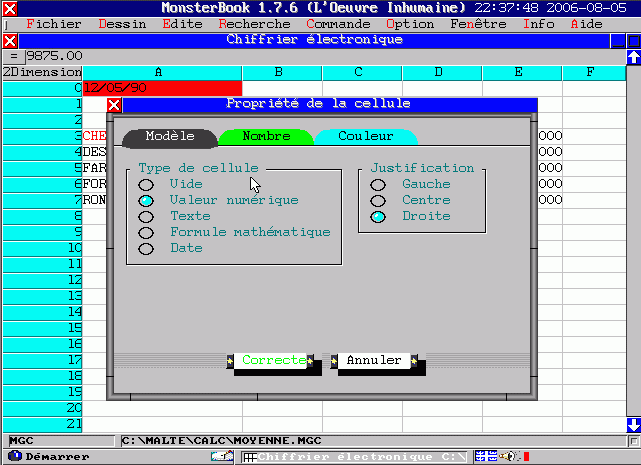Click the scroll down arrow of the spreadsheet
This screenshot has width=641, height=465.
(633, 425)
